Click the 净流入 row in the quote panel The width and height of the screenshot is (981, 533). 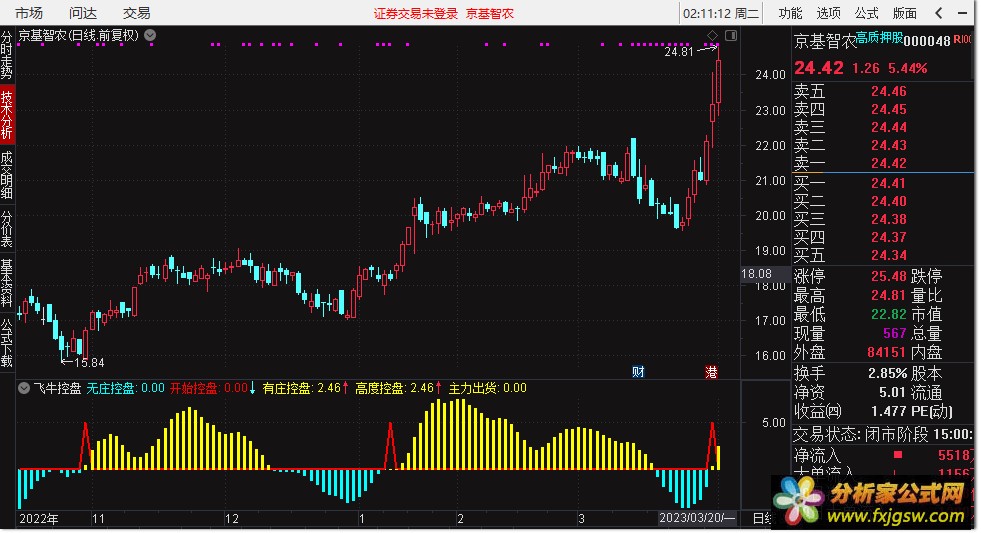coord(883,455)
